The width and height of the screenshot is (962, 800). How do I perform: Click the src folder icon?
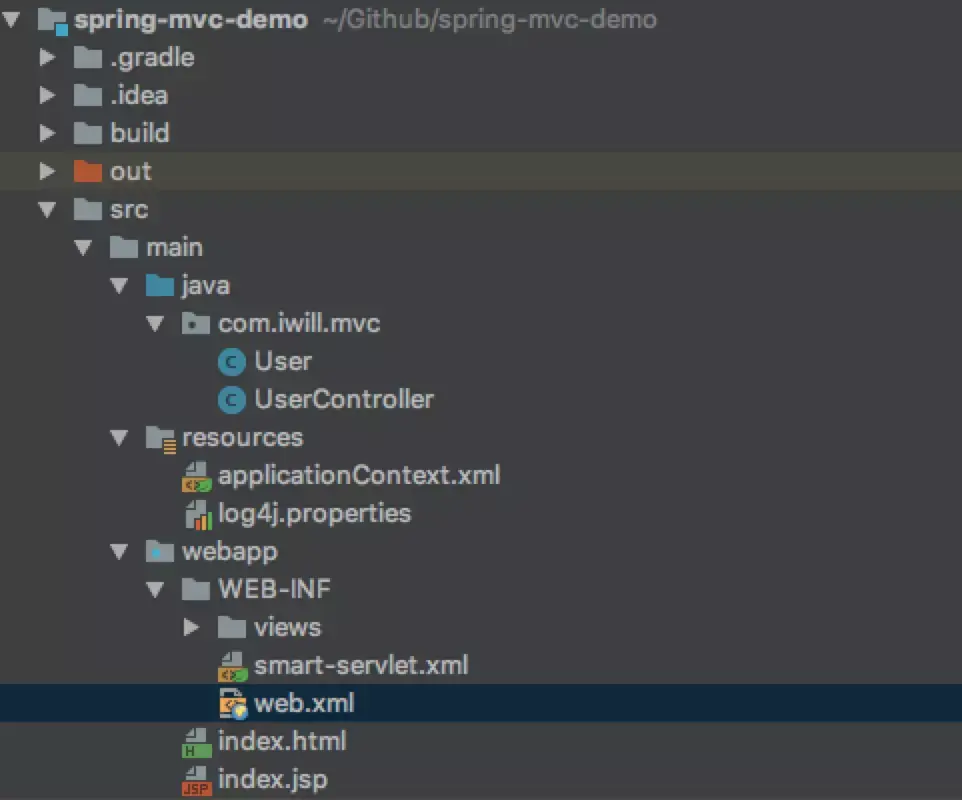pos(88,210)
